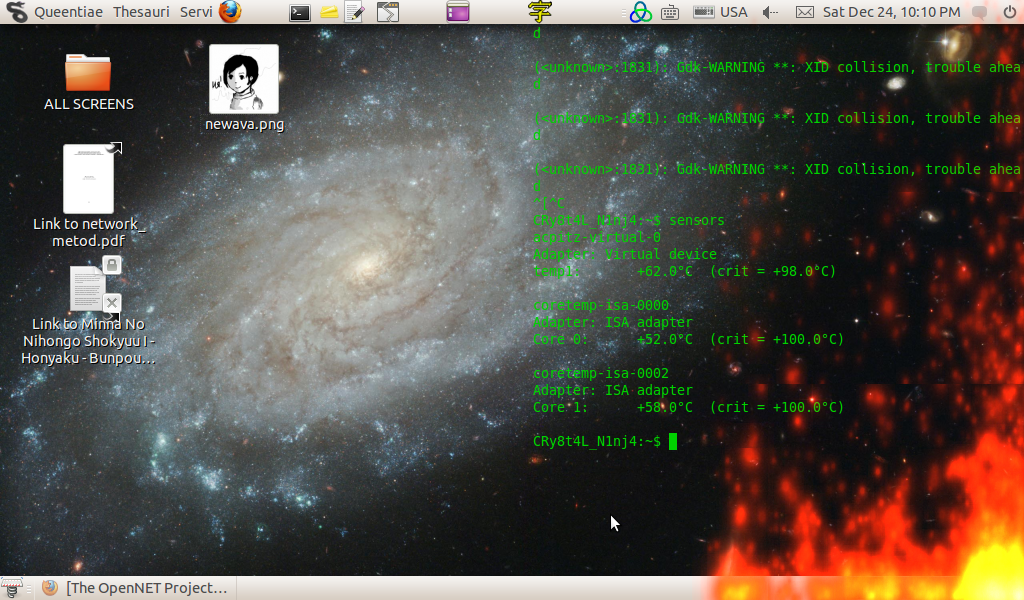Click the tri-color rings tray icon

click(x=641, y=12)
